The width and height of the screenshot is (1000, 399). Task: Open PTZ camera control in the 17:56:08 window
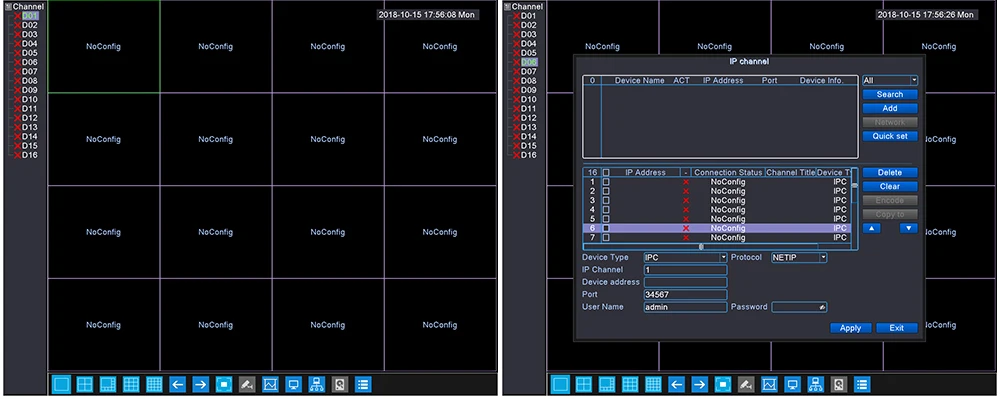247,384
